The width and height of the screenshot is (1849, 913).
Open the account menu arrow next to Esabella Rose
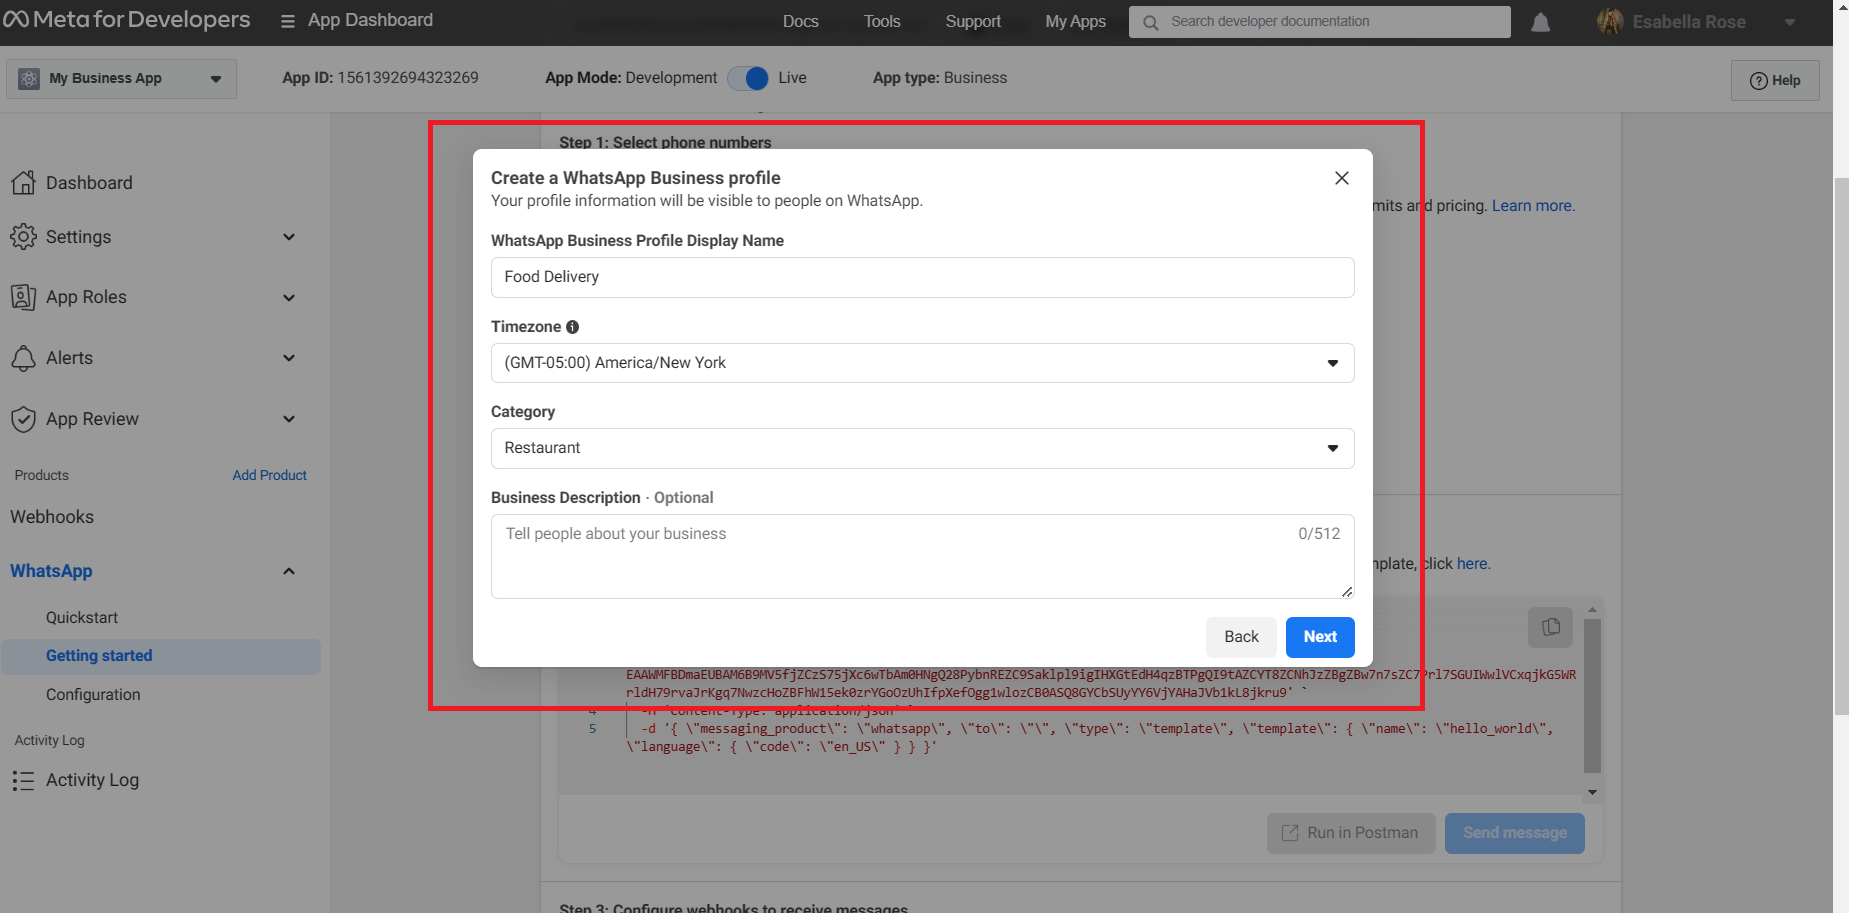[x=1790, y=22]
